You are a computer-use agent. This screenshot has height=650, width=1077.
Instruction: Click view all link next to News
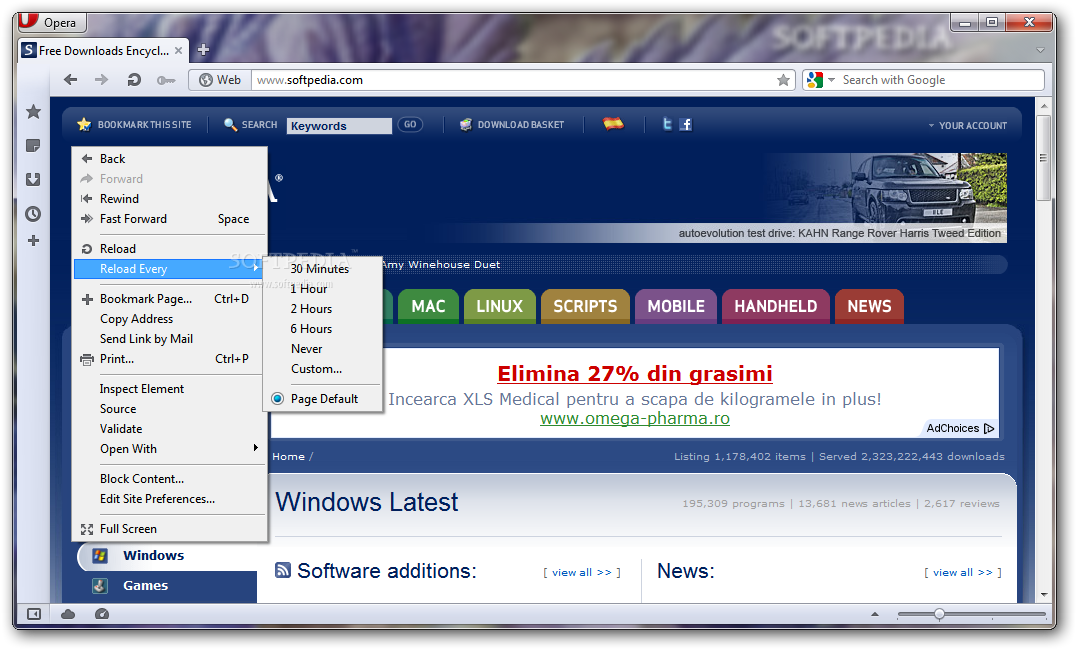pos(962,572)
